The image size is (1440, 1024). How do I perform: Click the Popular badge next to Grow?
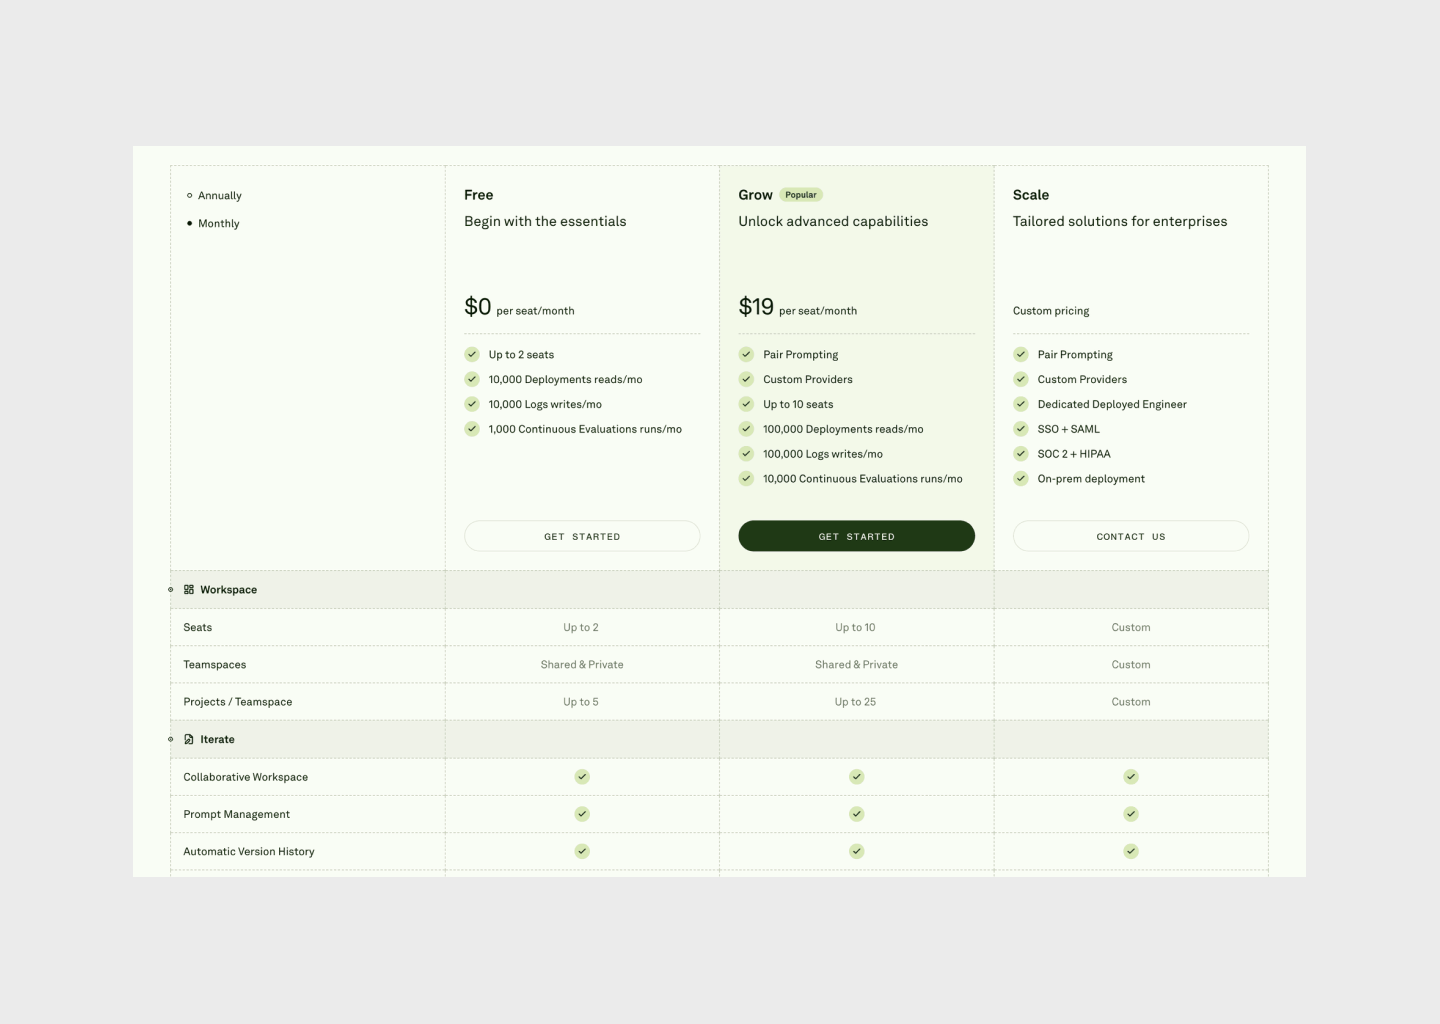tap(800, 195)
